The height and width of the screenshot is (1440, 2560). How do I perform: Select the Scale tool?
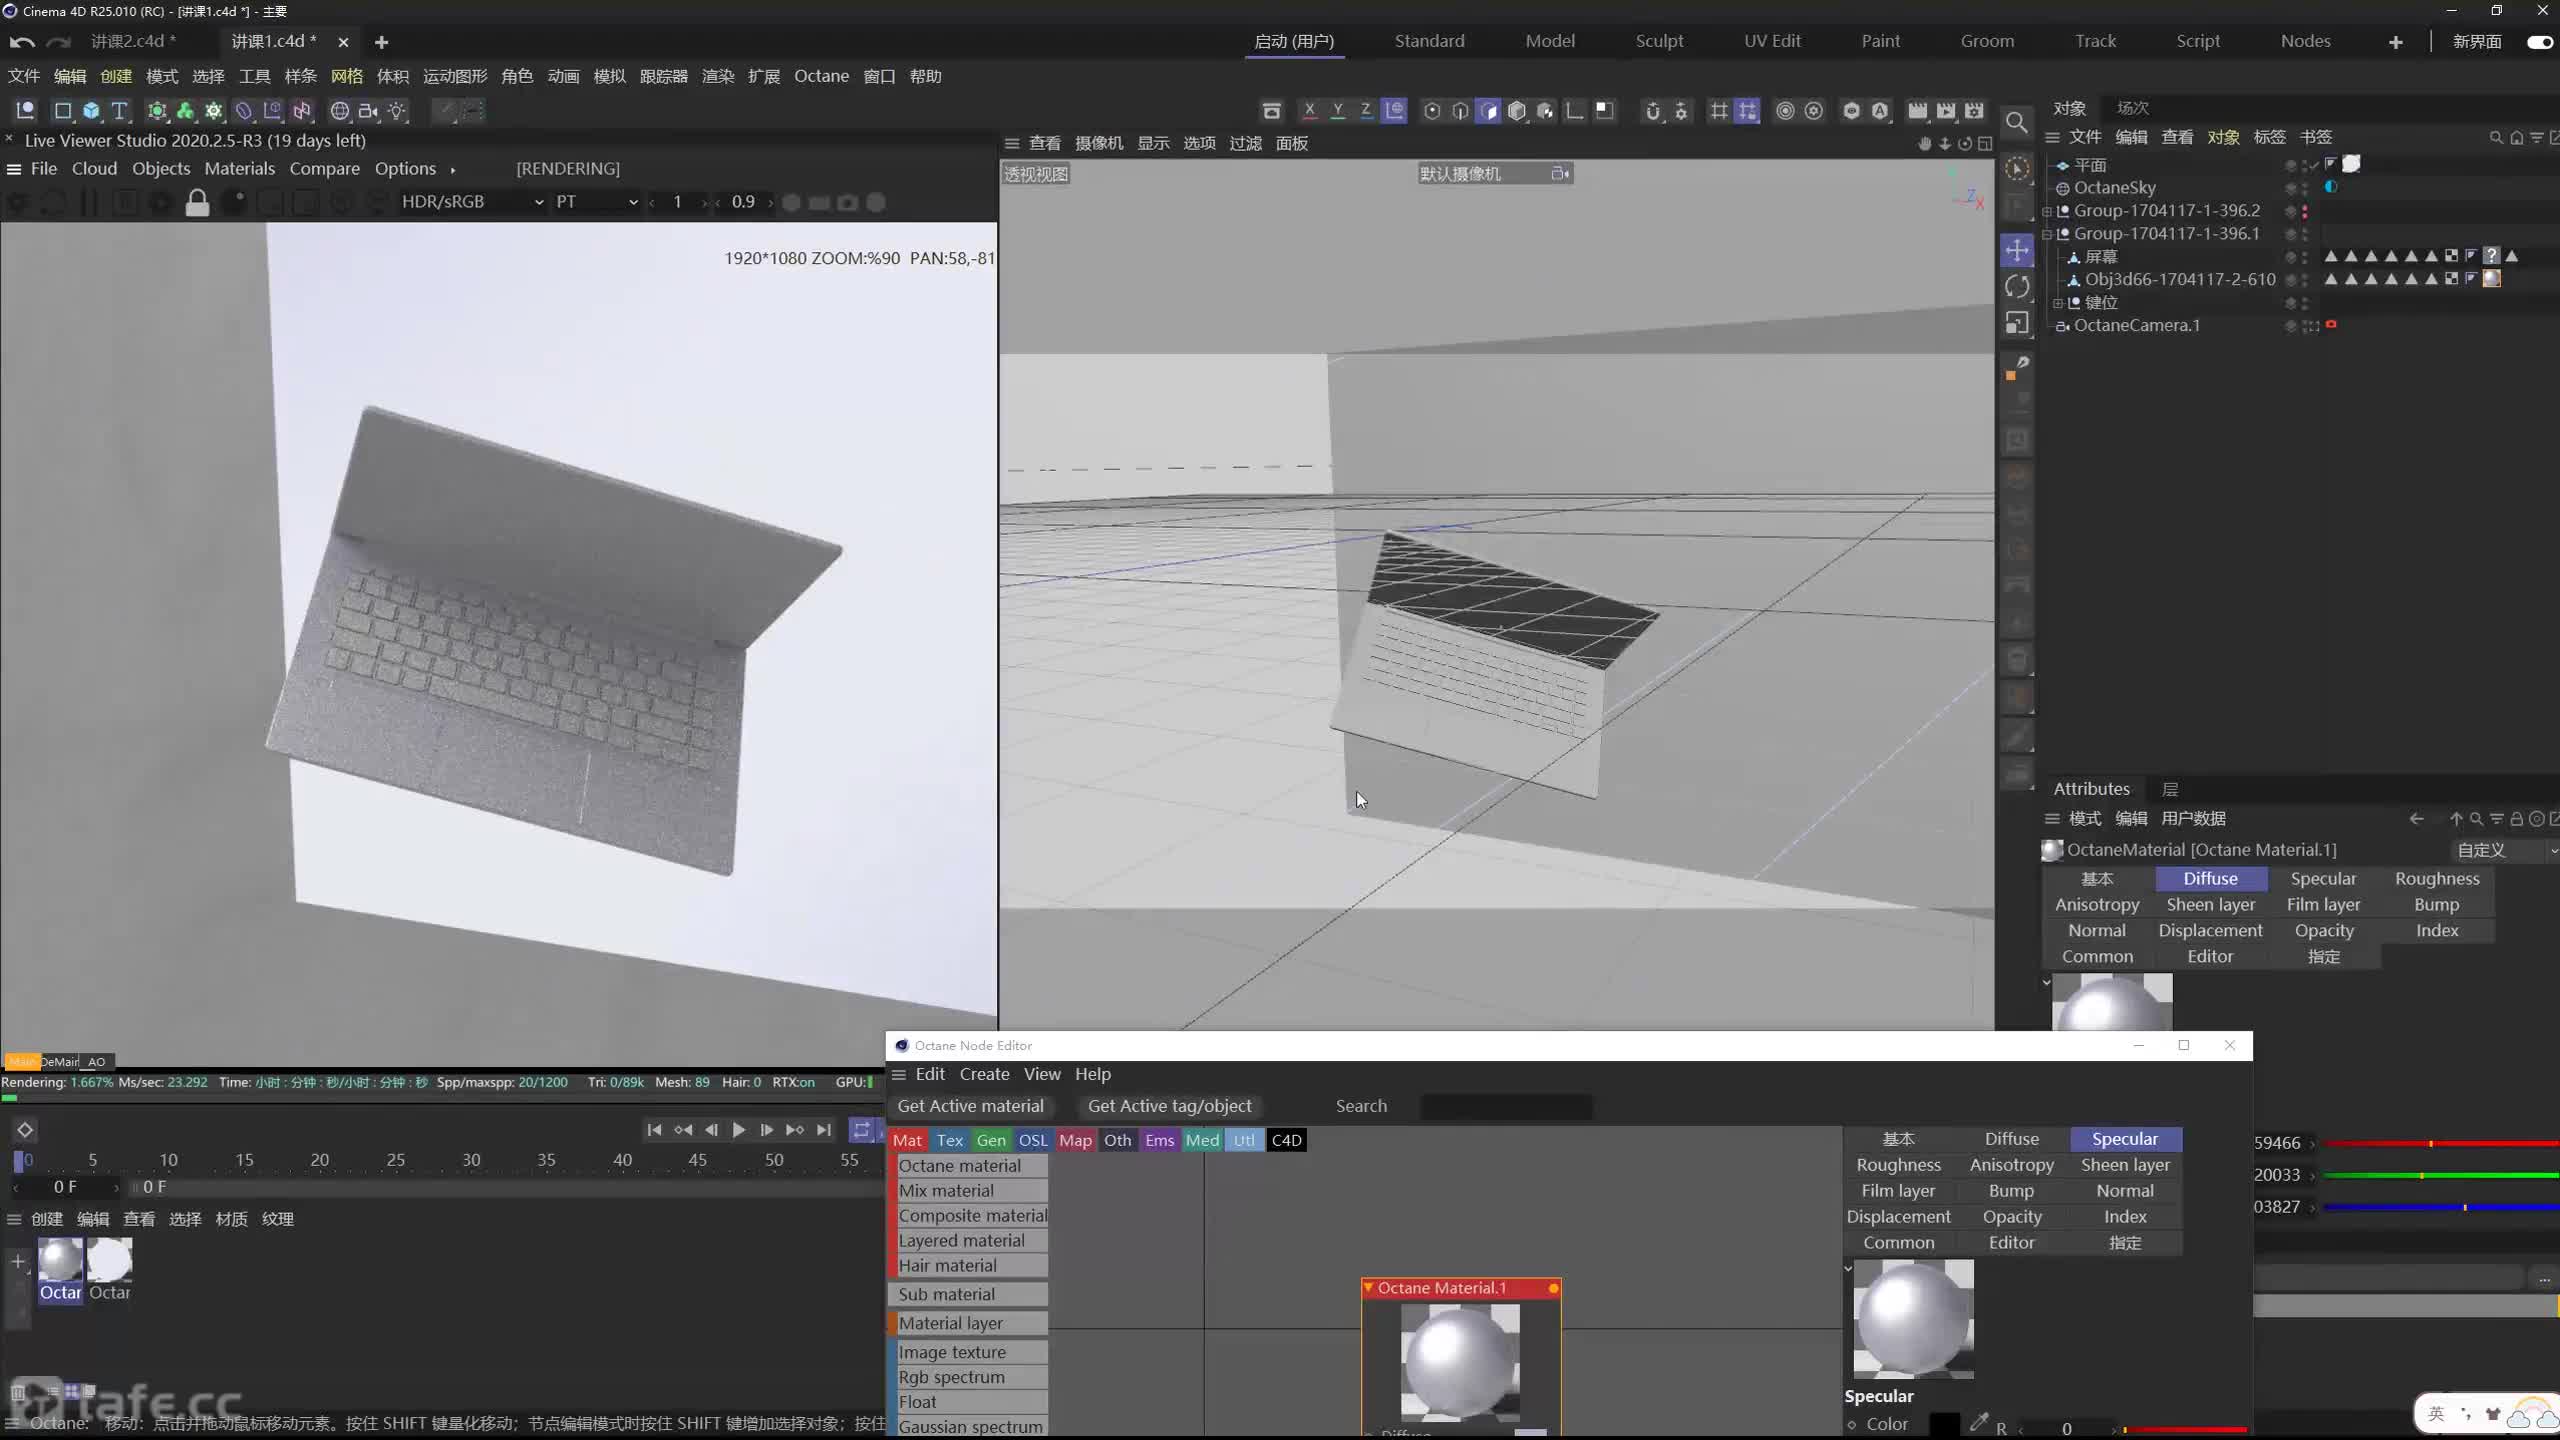(2017, 323)
